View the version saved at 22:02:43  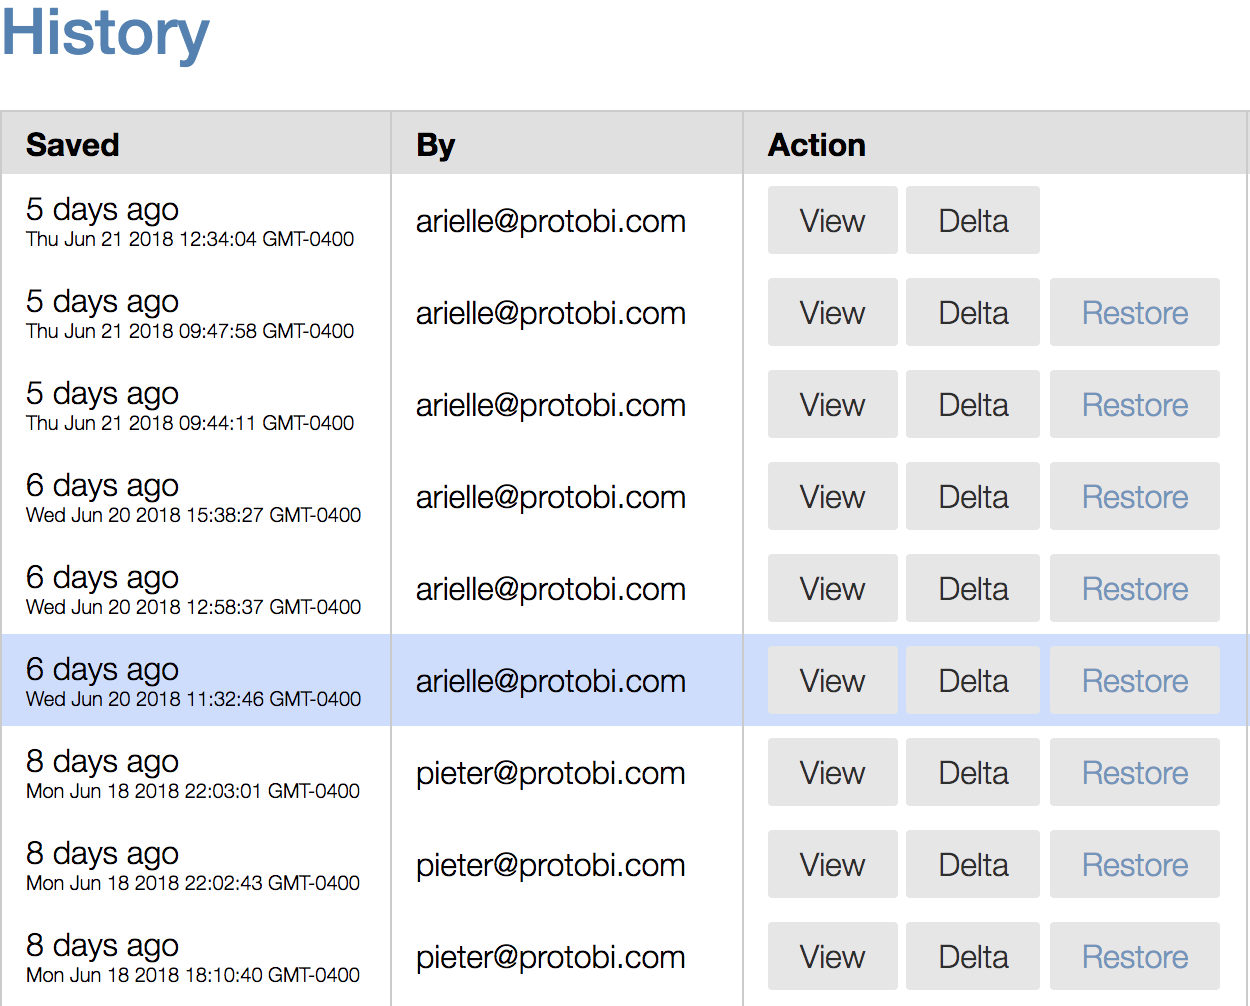pyautogui.click(x=832, y=864)
